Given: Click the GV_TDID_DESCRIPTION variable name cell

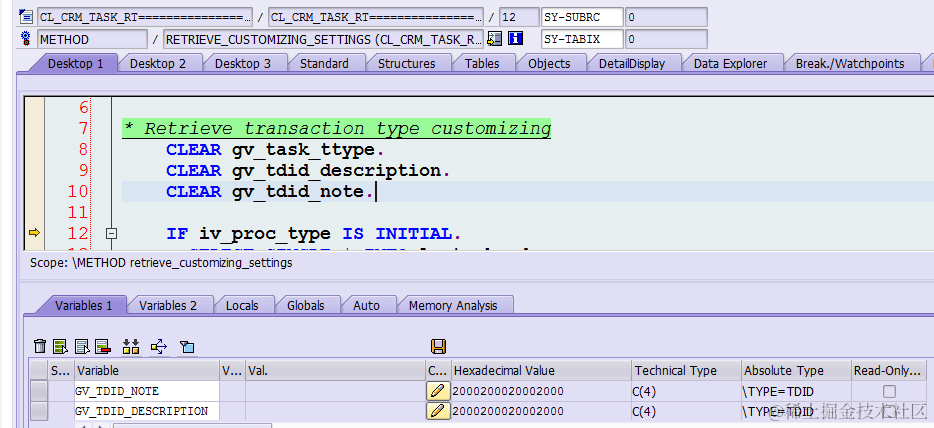Looking at the screenshot, I should point(147,411).
